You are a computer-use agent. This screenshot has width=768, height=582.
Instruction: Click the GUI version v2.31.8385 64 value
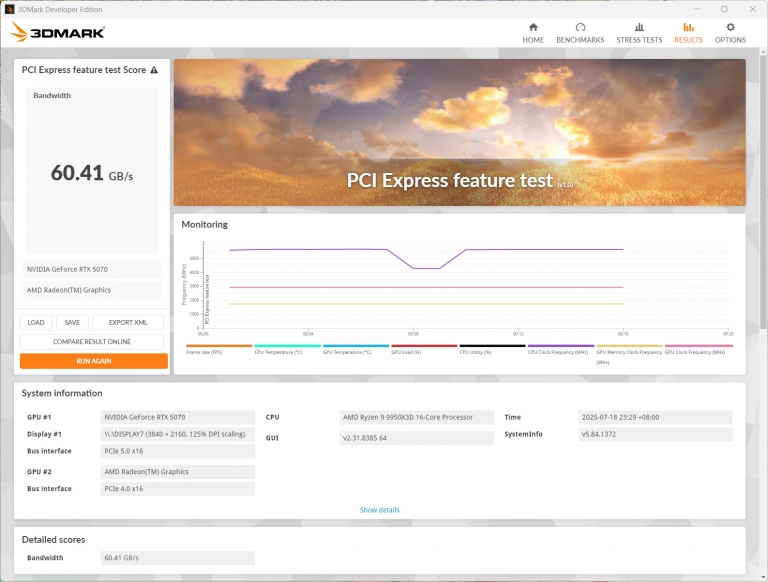pos(416,438)
